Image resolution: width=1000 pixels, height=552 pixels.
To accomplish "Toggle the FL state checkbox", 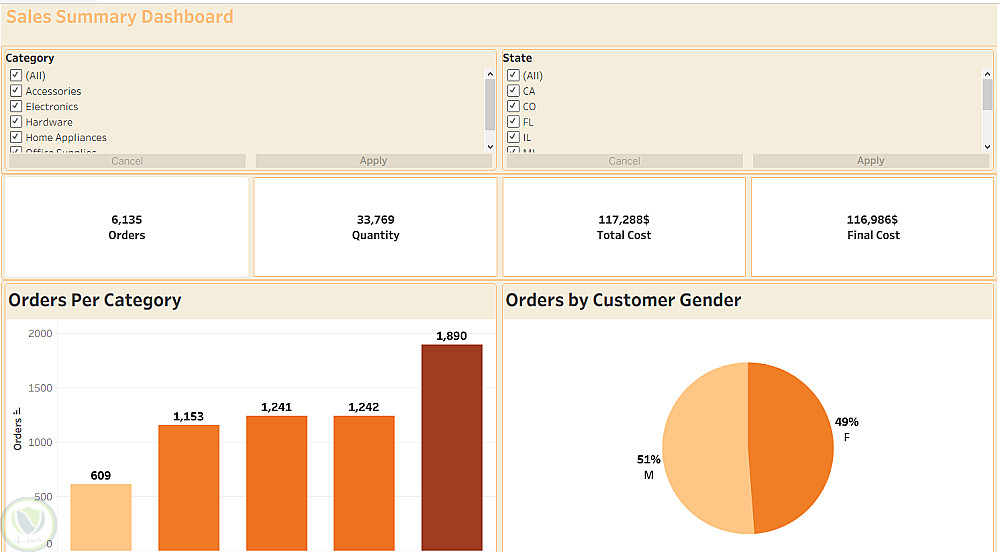I will tap(513, 122).
